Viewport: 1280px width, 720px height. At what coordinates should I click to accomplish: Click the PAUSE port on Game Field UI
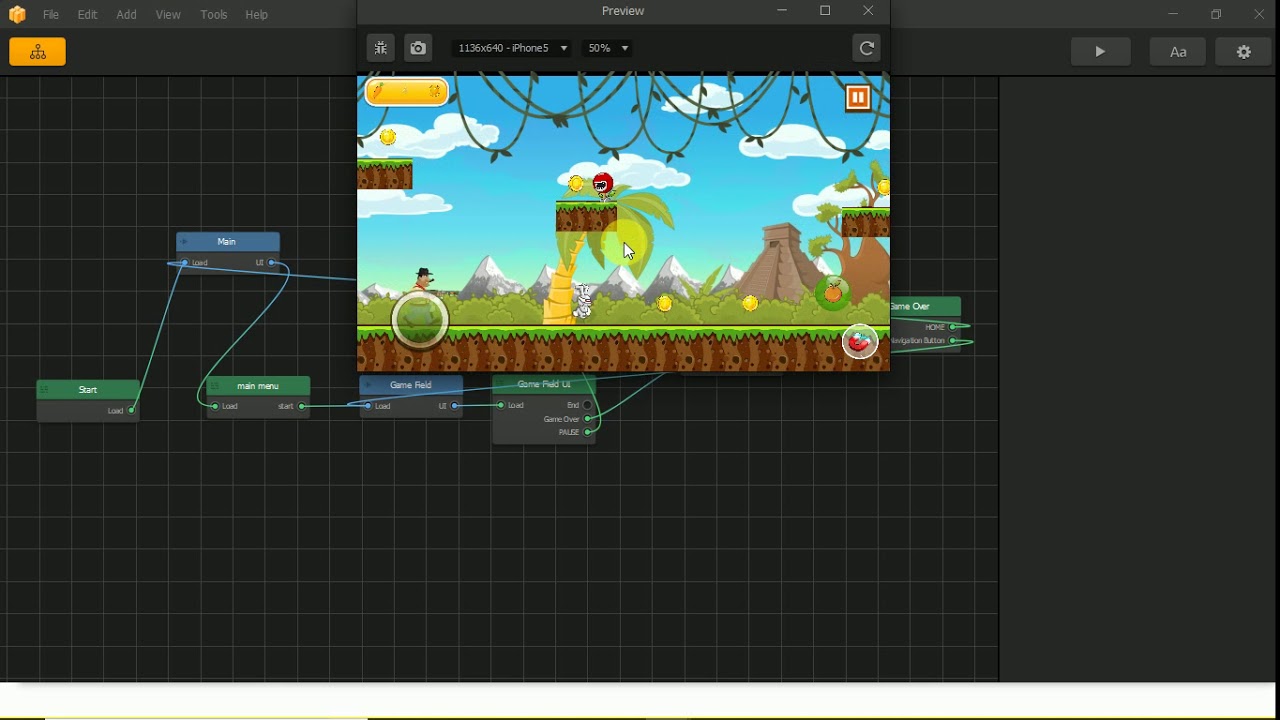coord(588,432)
